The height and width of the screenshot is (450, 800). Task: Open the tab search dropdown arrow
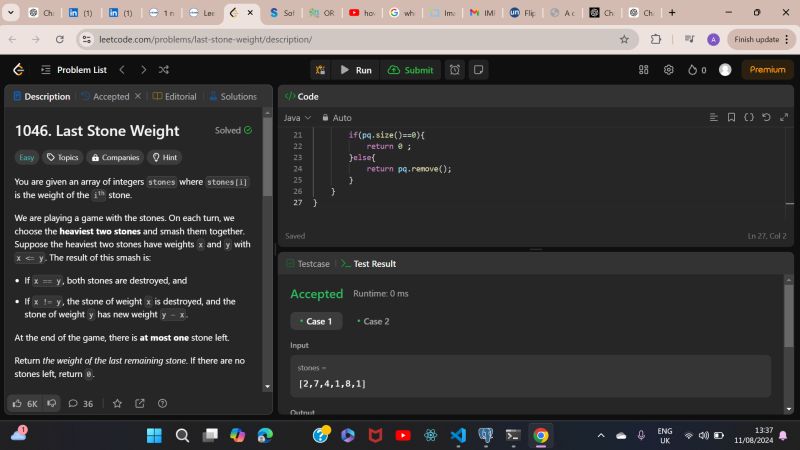tap(10, 13)
